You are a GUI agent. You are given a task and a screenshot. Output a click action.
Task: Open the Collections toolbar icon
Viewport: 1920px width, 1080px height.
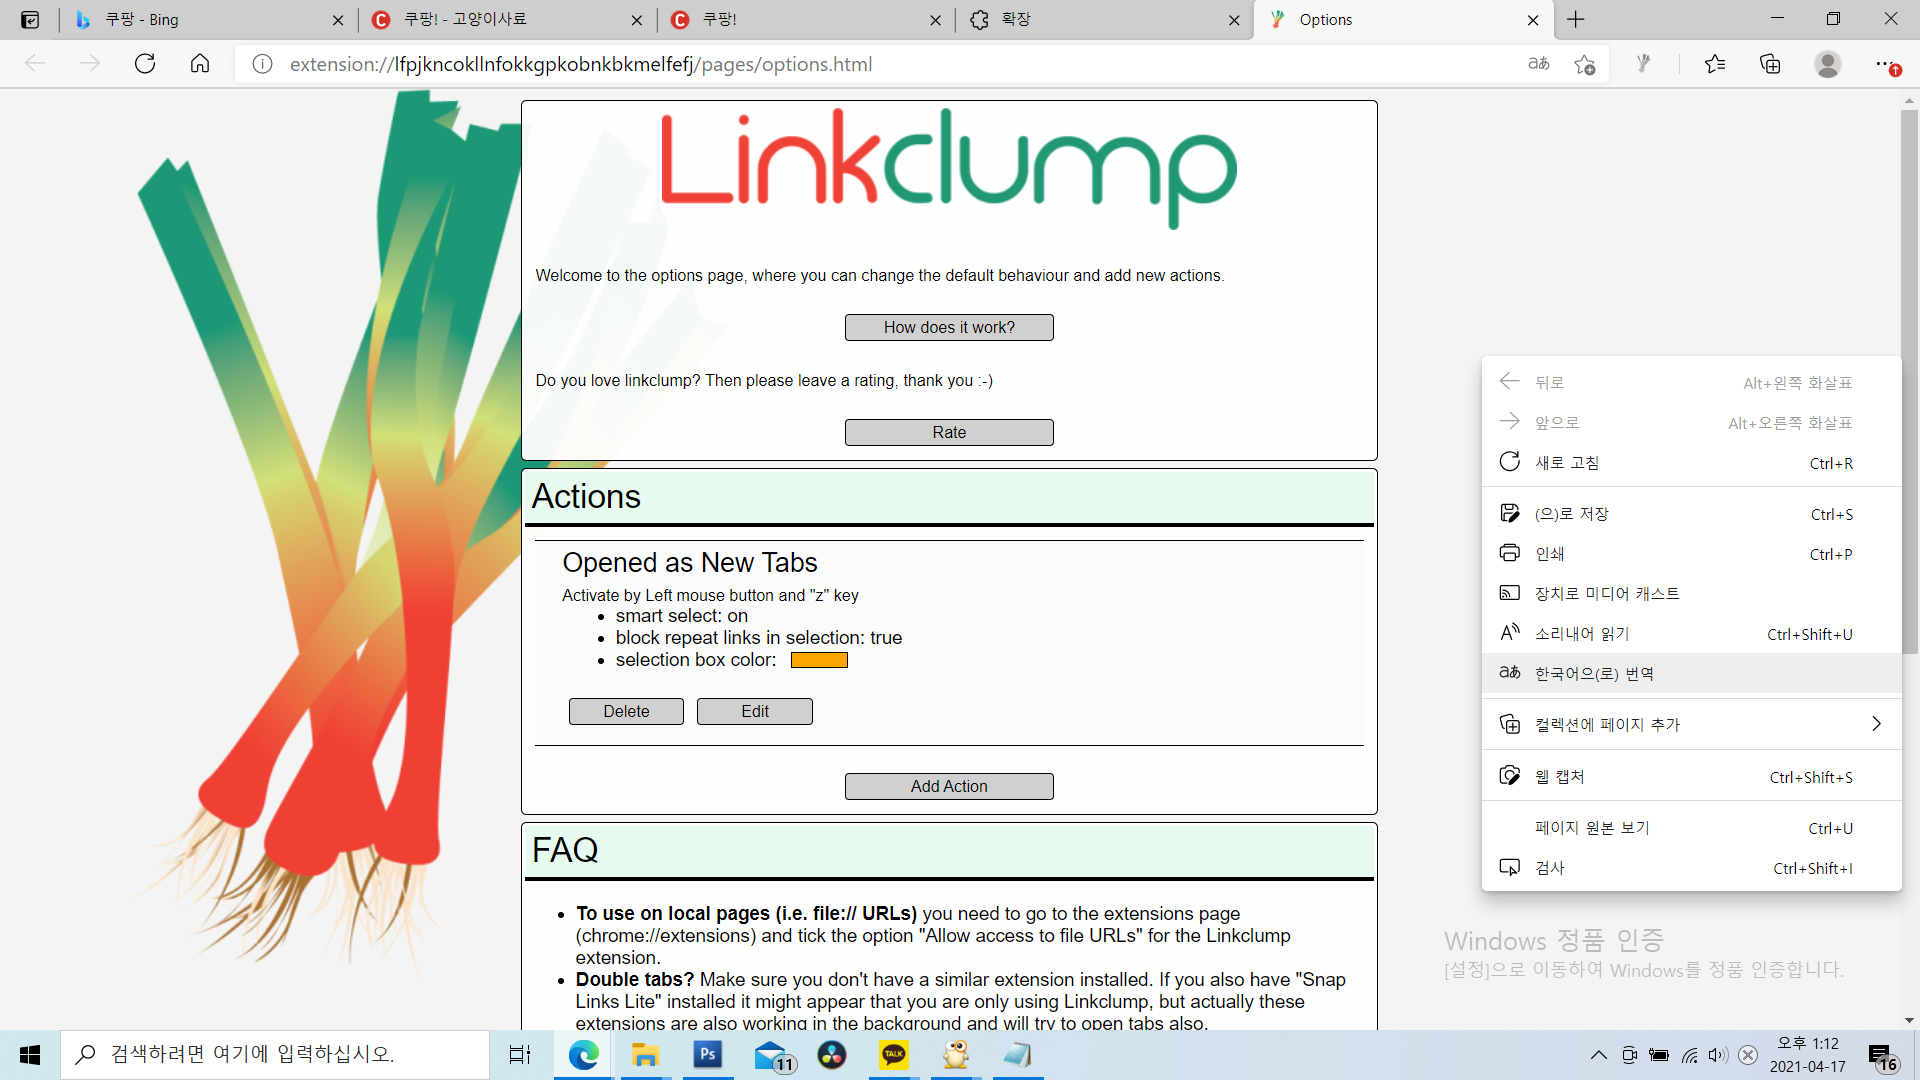1770,64
